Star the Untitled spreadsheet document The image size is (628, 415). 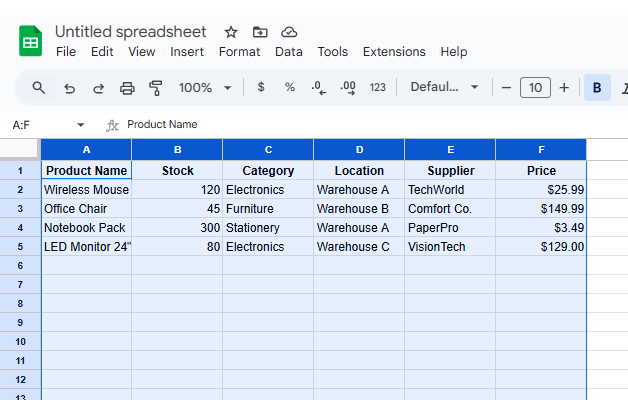231,32
